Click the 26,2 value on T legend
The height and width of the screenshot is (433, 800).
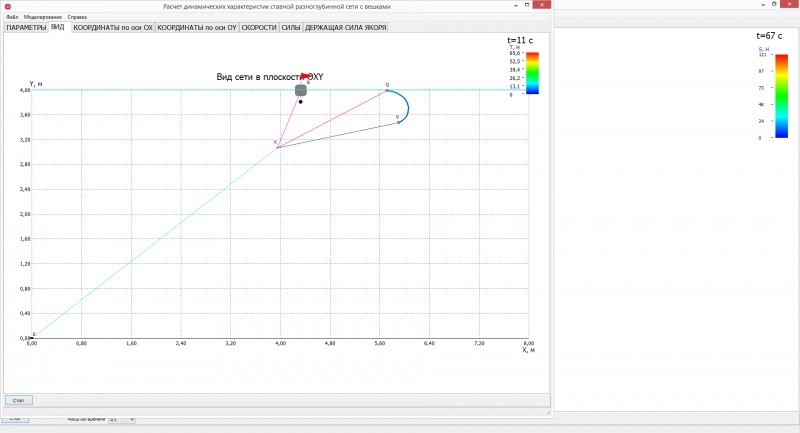(x=514, y=78)
